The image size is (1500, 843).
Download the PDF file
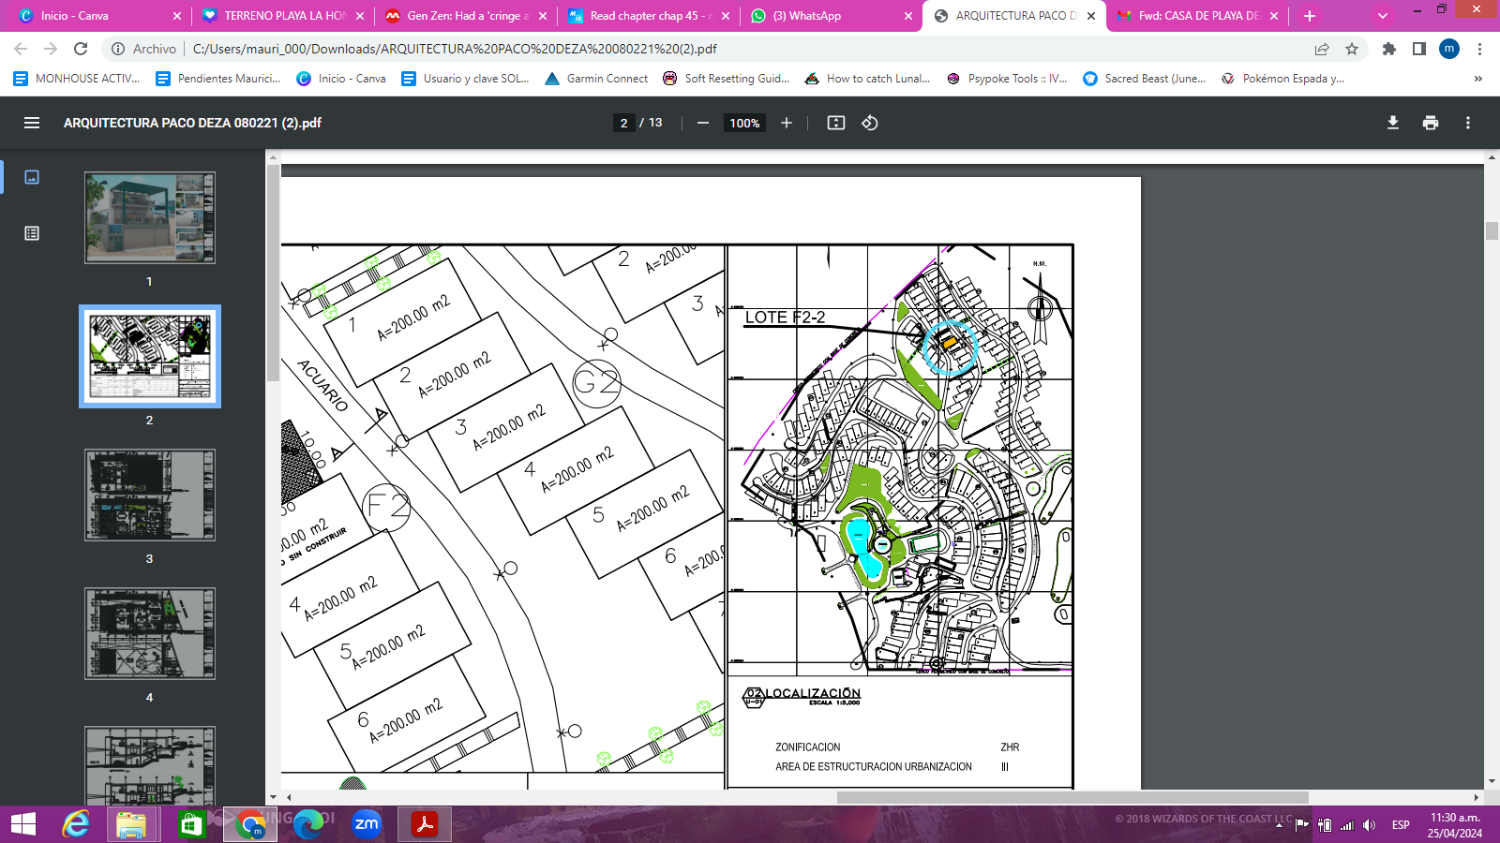1392,123
